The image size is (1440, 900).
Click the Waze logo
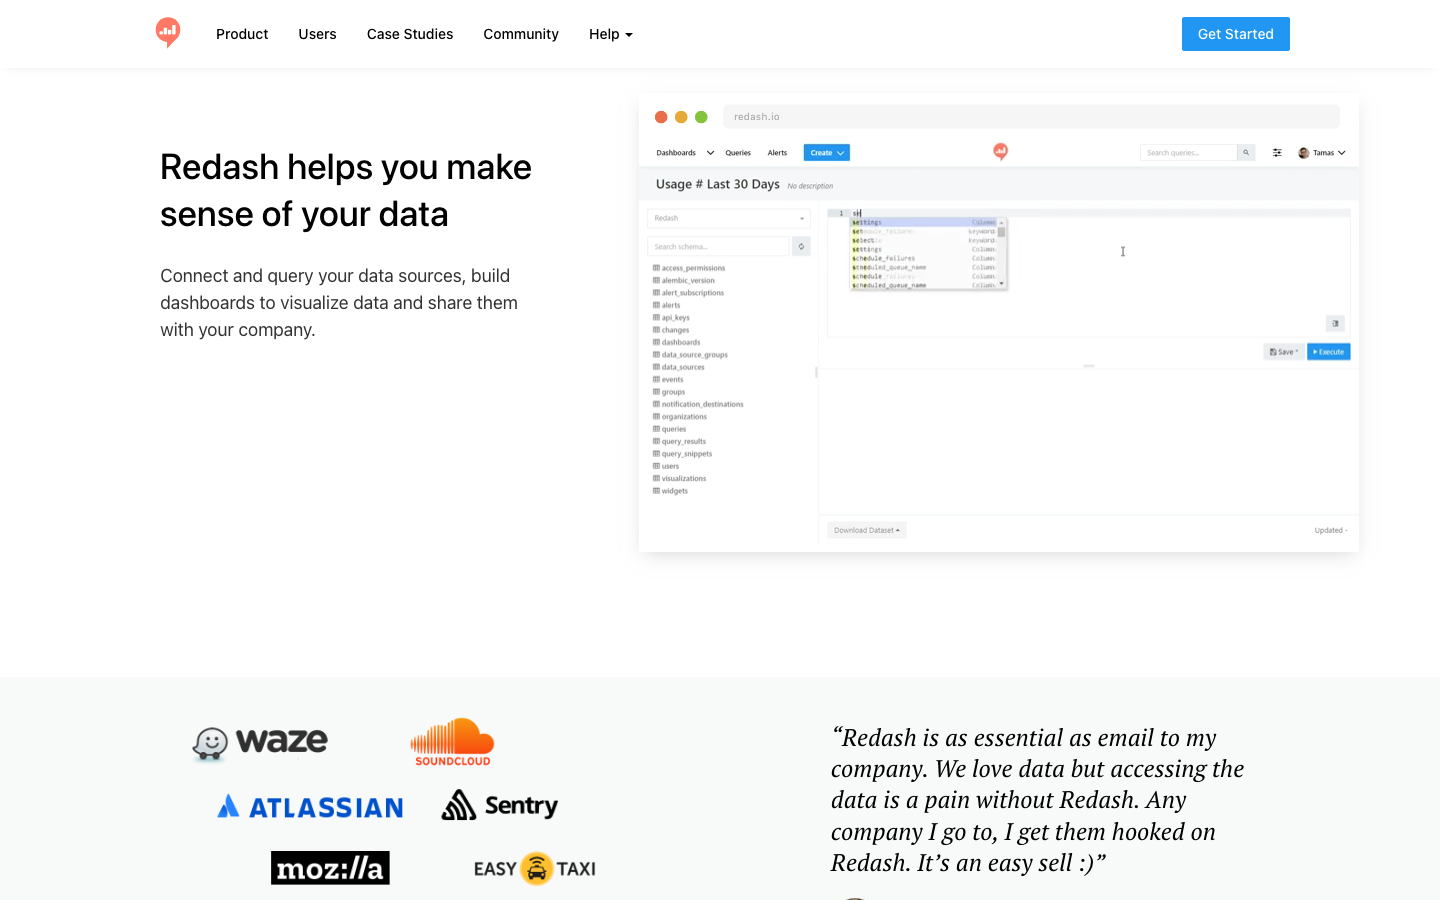point(260,742)
